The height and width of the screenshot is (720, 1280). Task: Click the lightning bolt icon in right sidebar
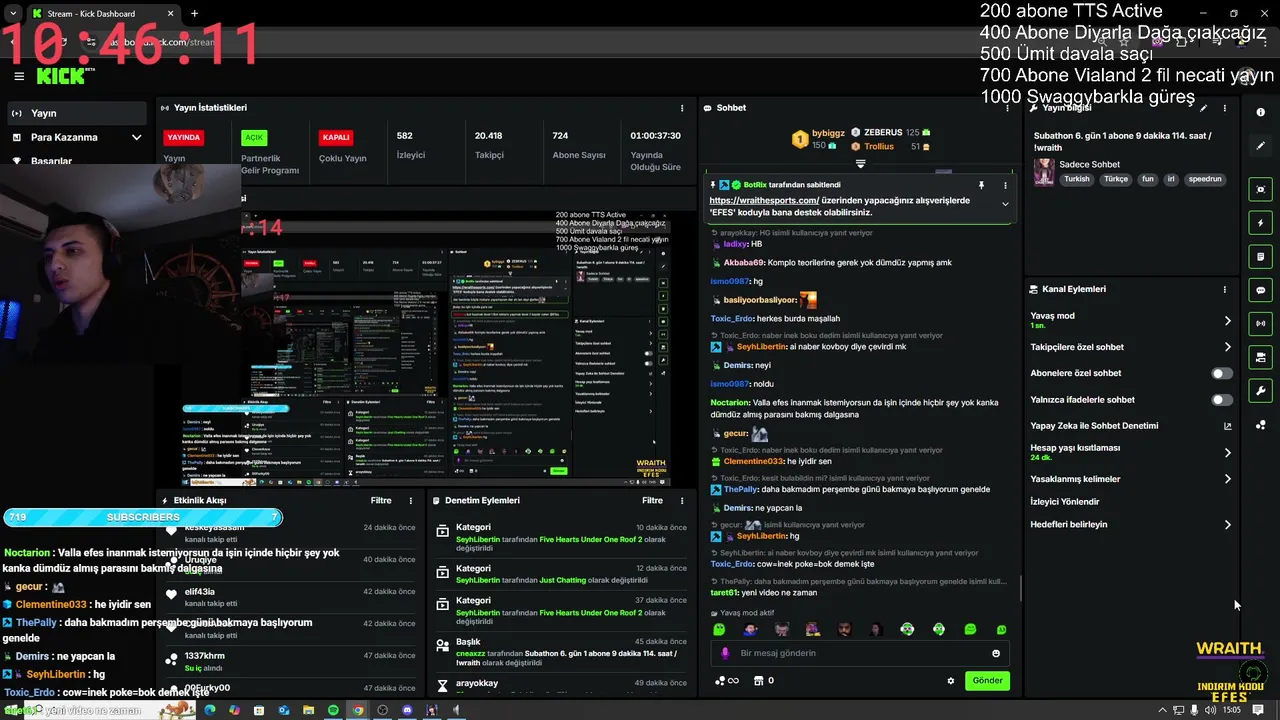click(x=1260, y=223)
